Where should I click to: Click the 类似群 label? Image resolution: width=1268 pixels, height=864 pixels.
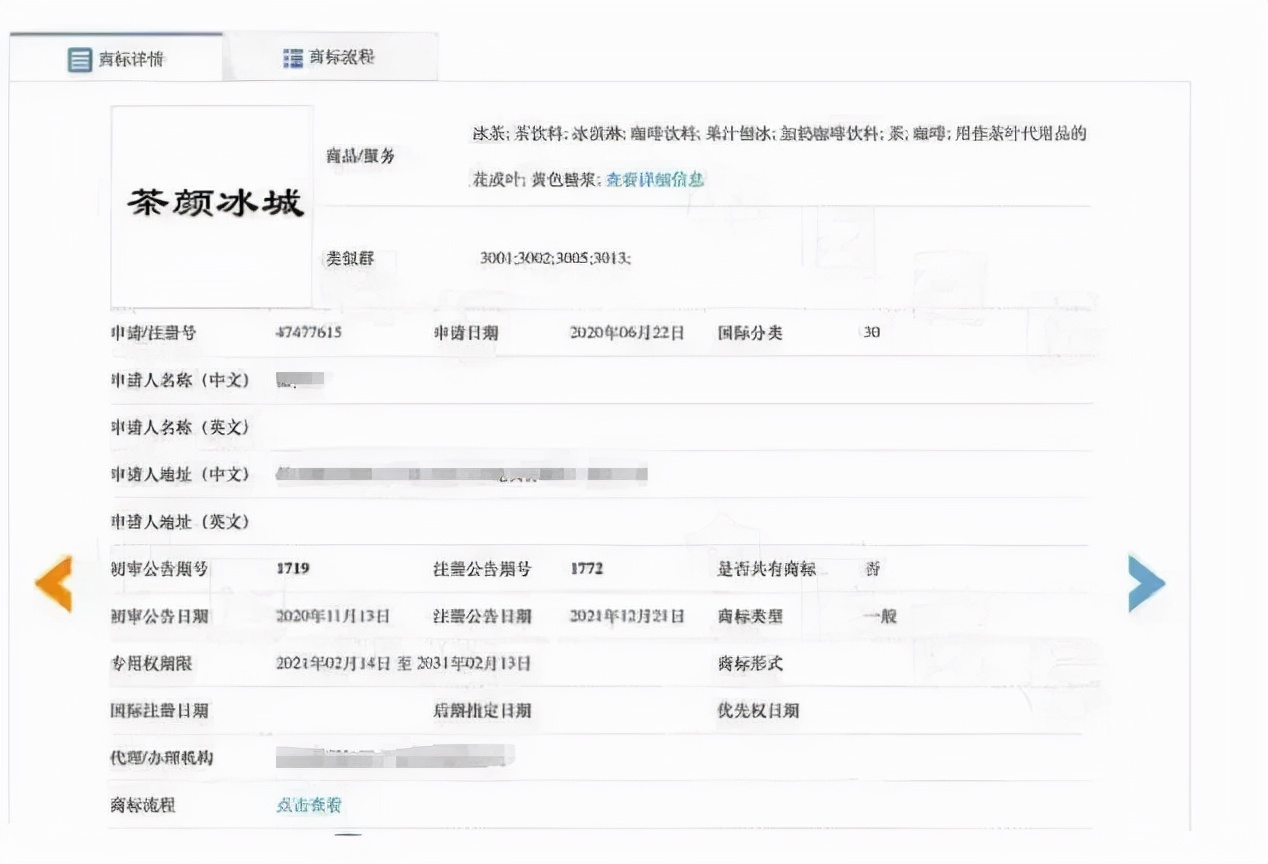[350, 258]
